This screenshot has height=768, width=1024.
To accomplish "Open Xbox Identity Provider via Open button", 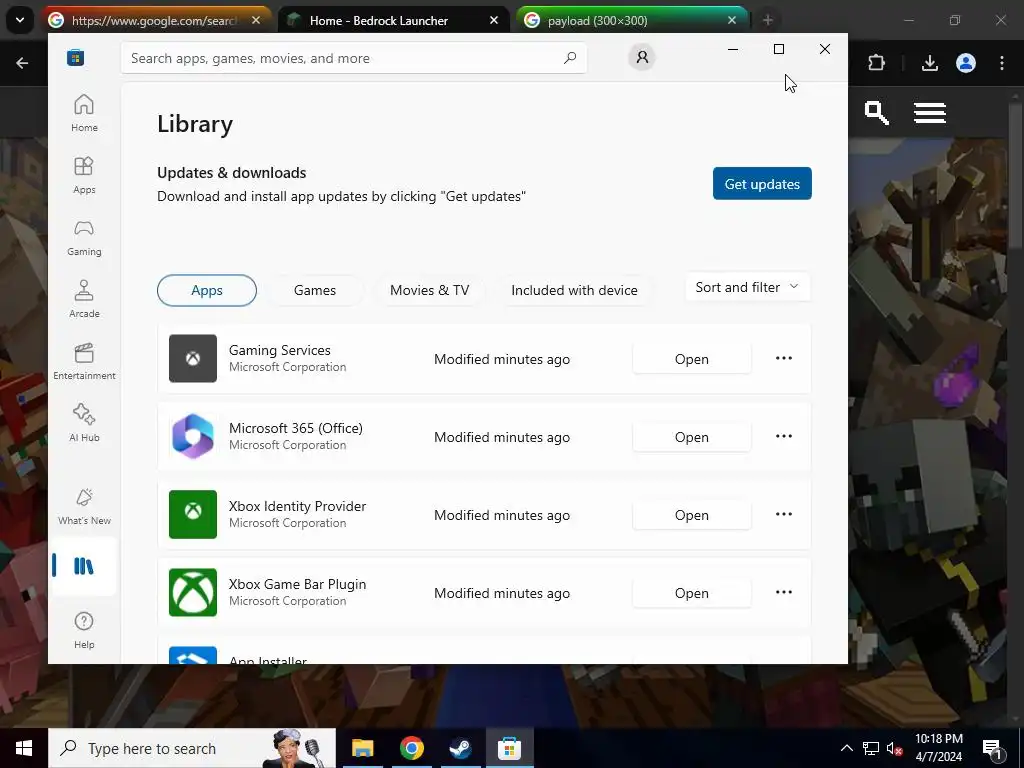I will (x=692, y=515).
